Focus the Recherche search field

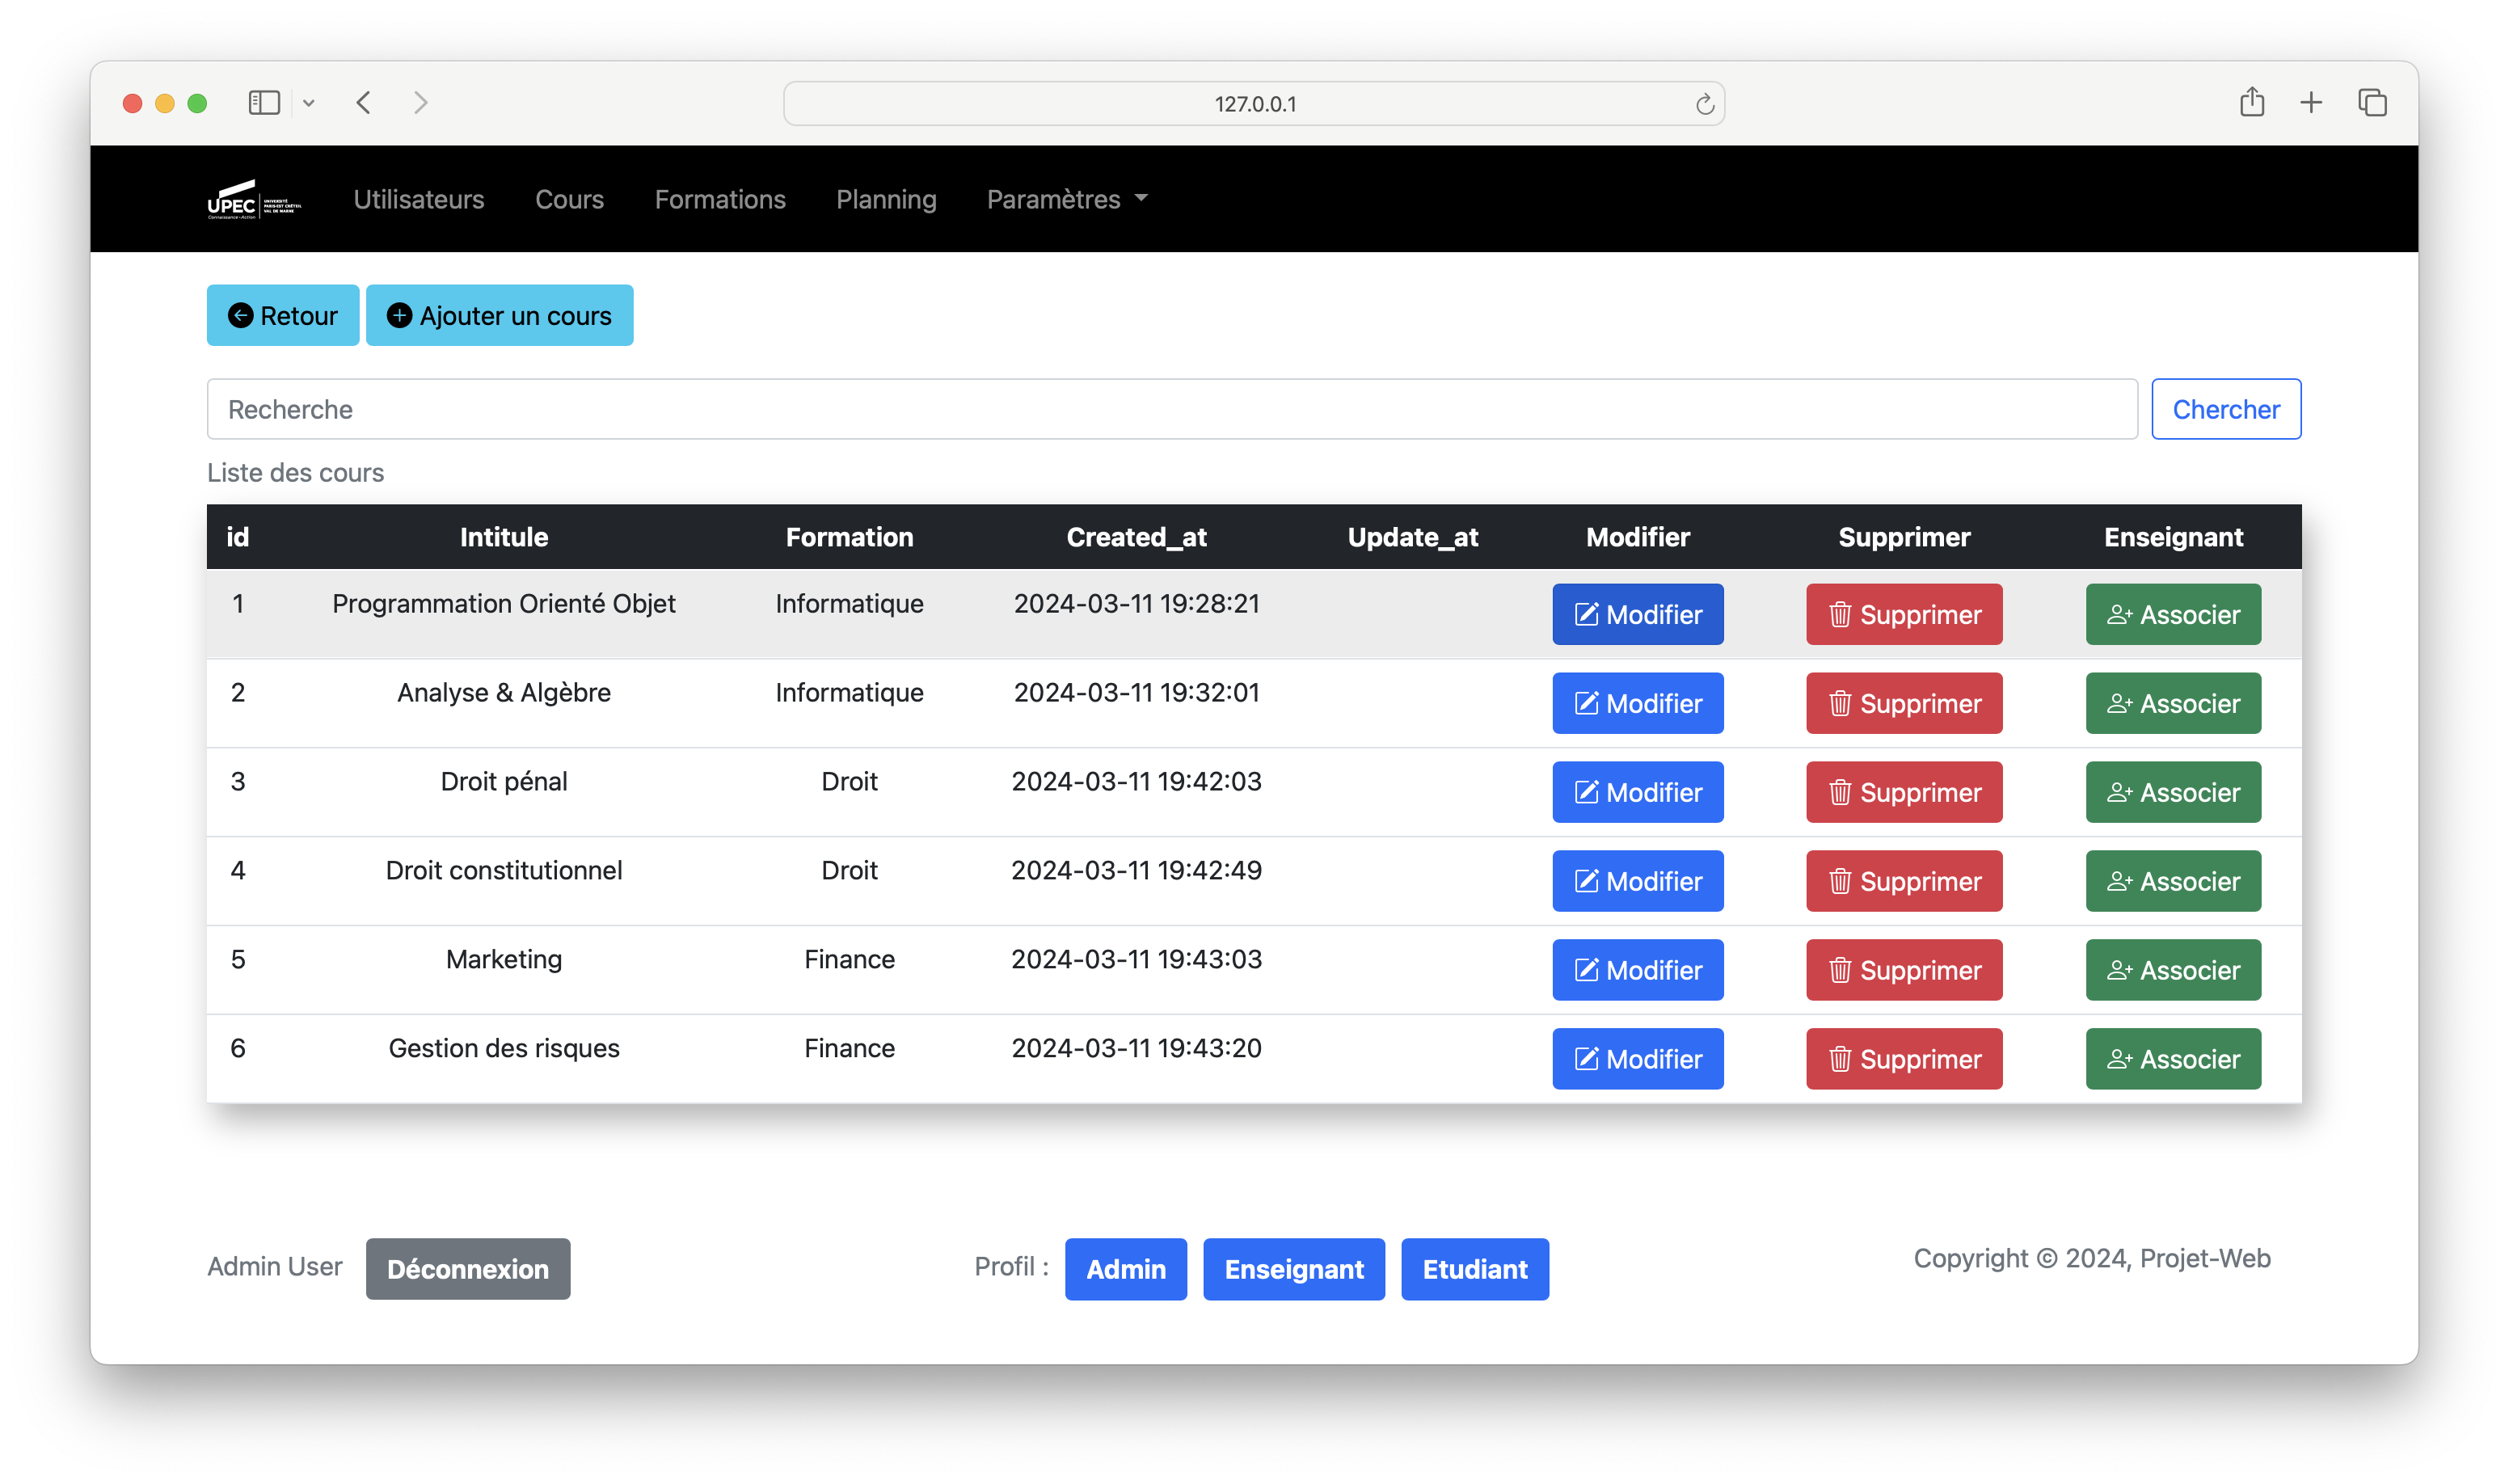[x=1171, y=409]
